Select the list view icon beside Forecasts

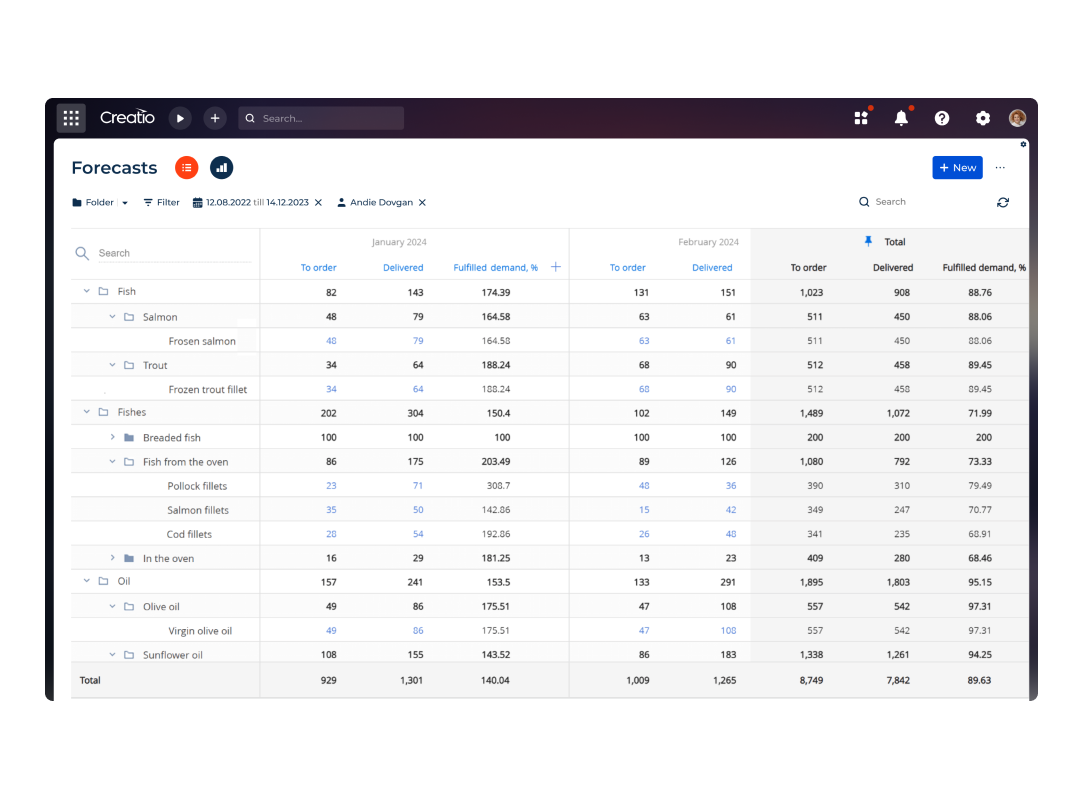(186, 167)
